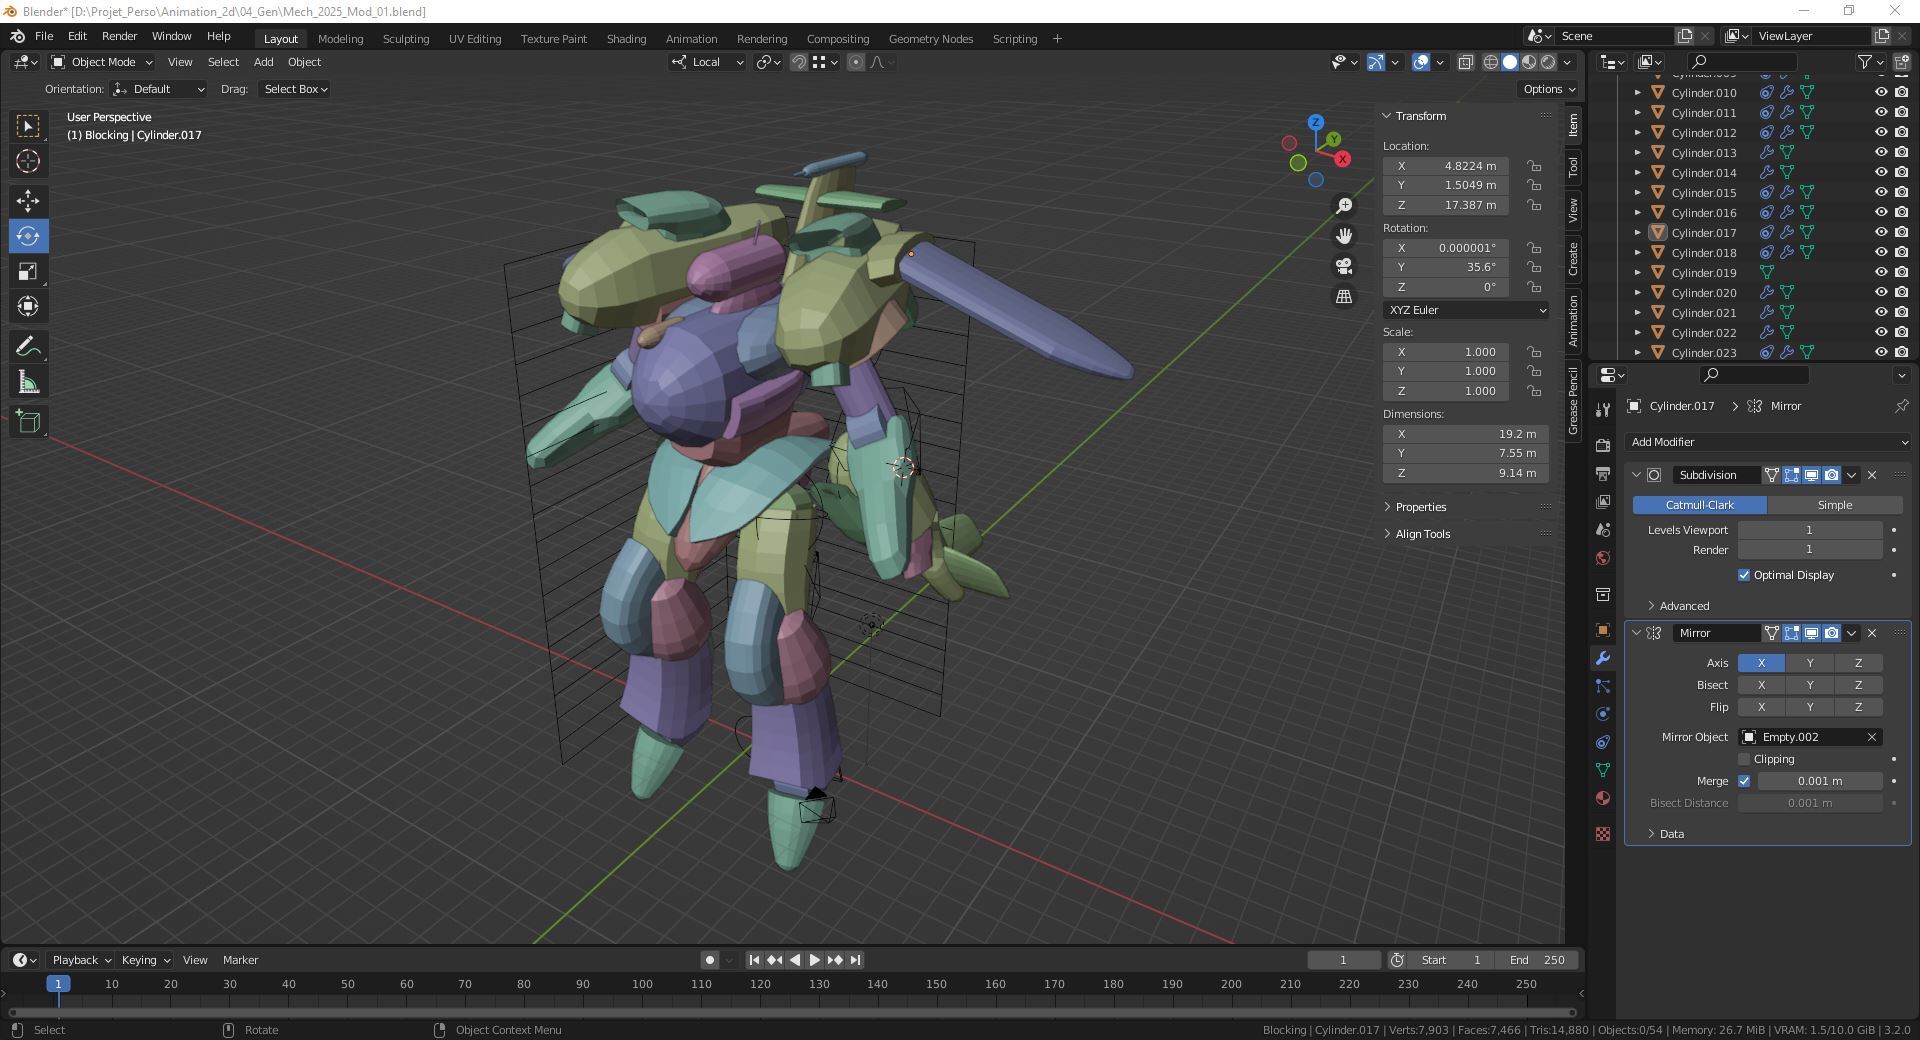
Task: Switch to orthographic/perspective view icon
Action: 1344,297
